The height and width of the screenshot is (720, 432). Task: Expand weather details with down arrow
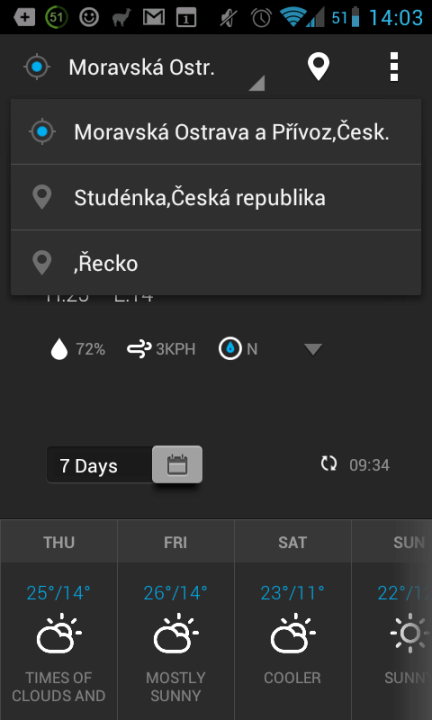click(x=314, y=349)
